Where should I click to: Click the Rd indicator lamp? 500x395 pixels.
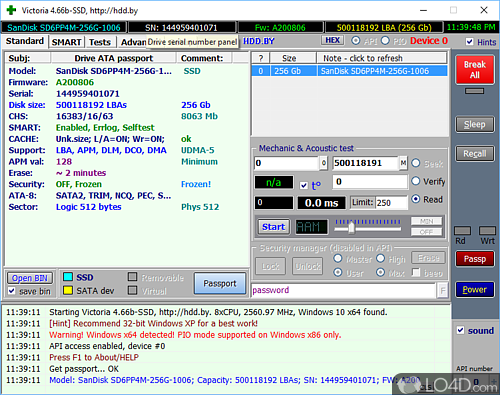[462, 231]
